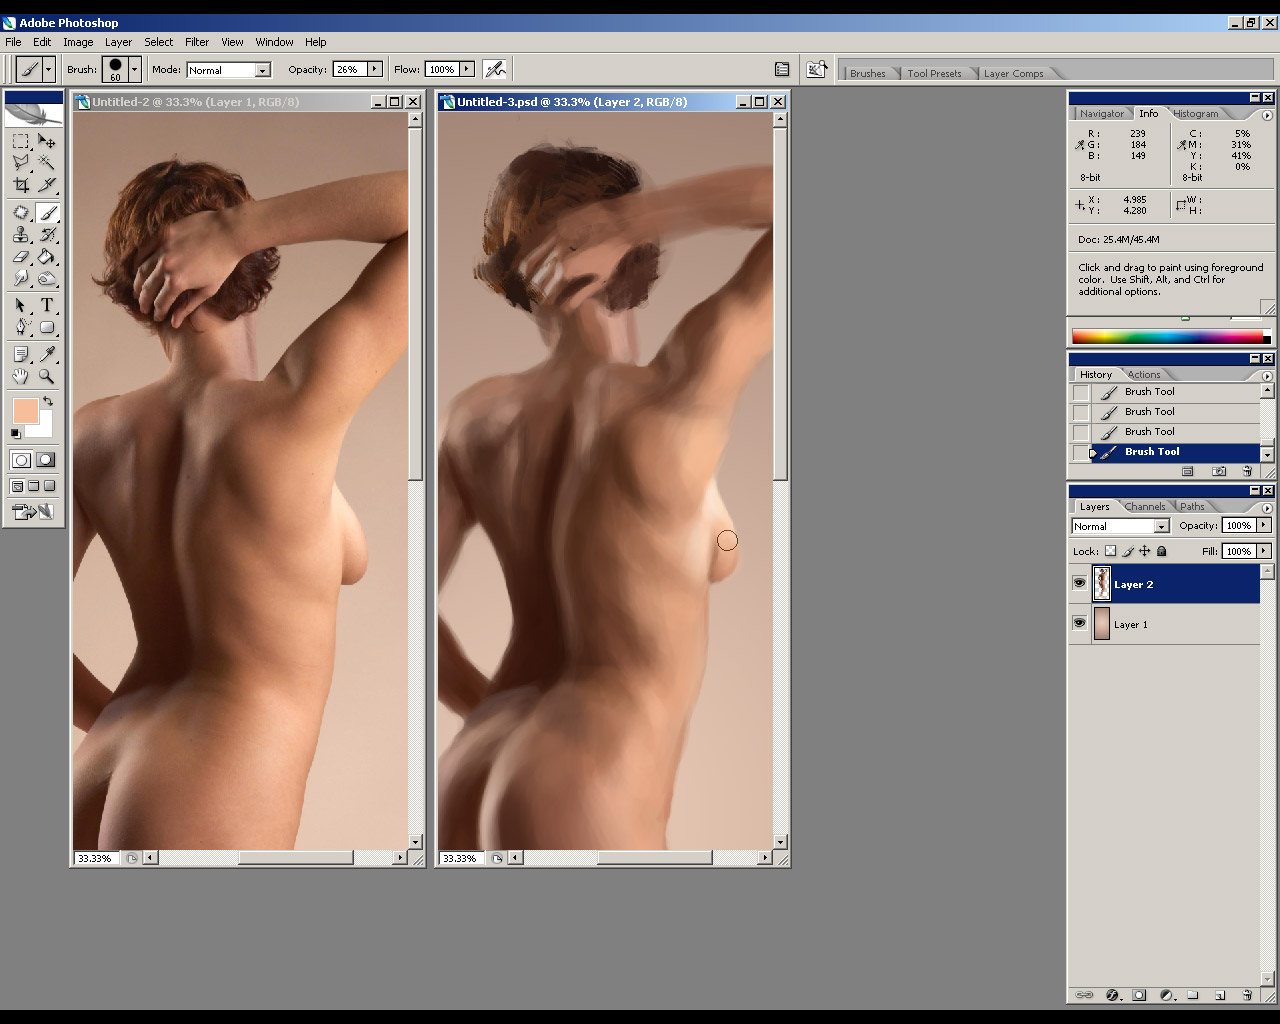Hide Layer 2 using eye icon
Viewport: 1280px width, 1024px height.
(x=1079, y=584)
